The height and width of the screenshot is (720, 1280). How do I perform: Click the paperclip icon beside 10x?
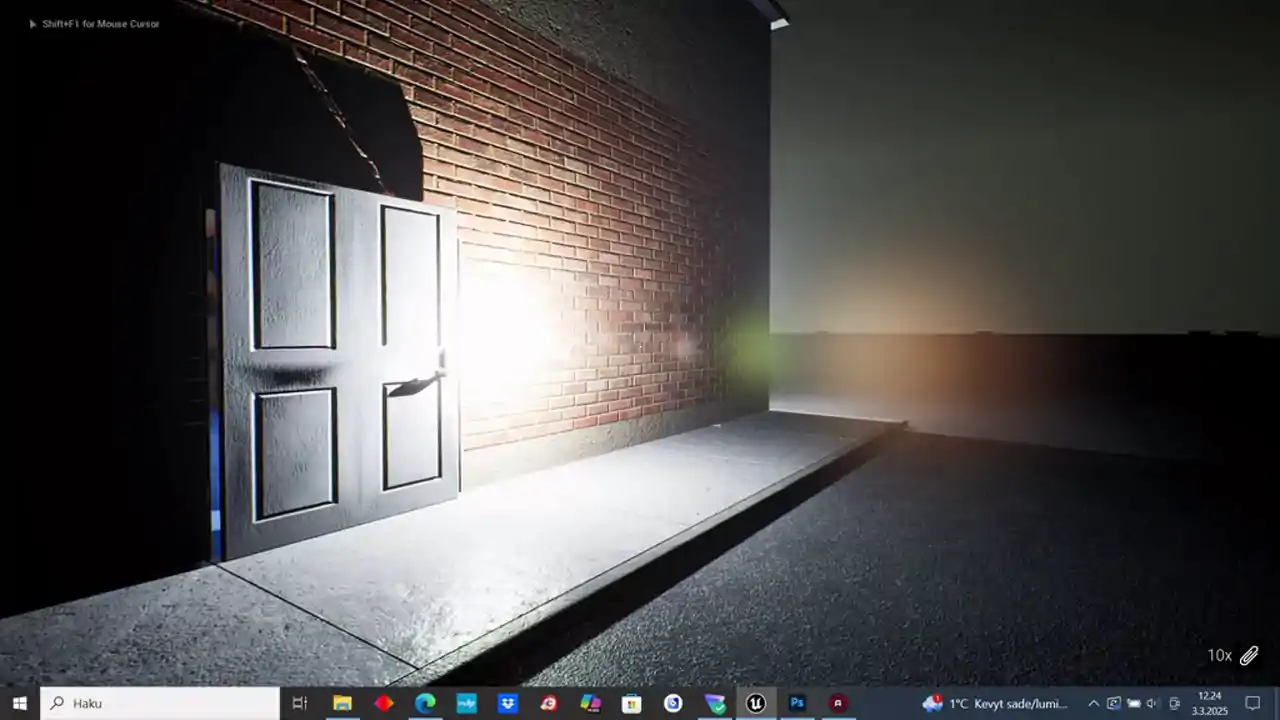tap(1249, 656)
